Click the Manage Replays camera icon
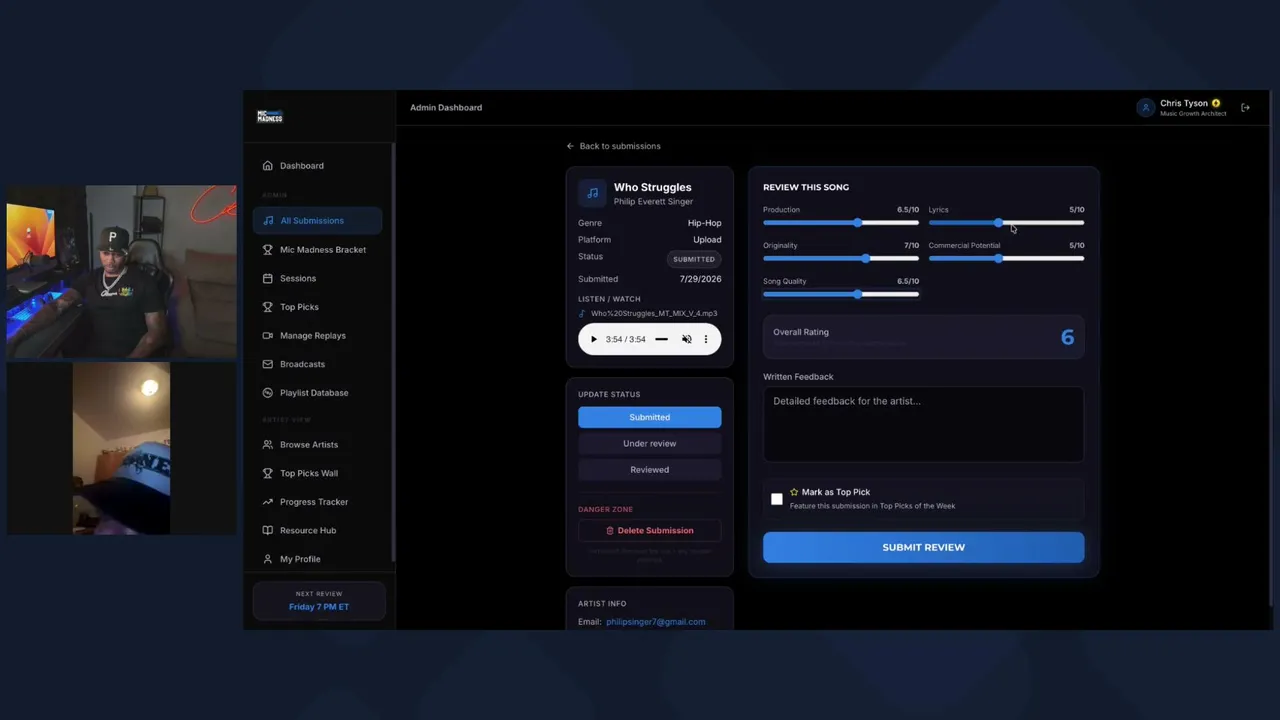This screenshot has height=720, width=1280. 267,336
